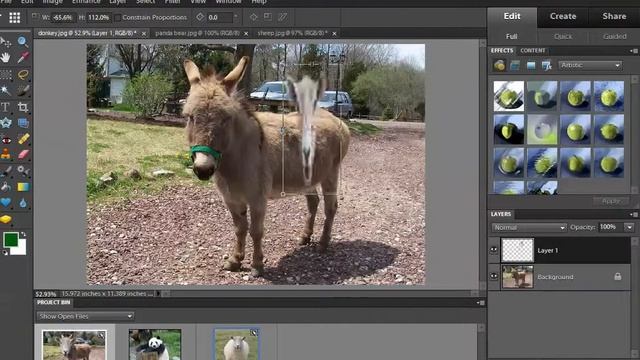
Task: Select the Straighten tool
Action: (23, 123)
